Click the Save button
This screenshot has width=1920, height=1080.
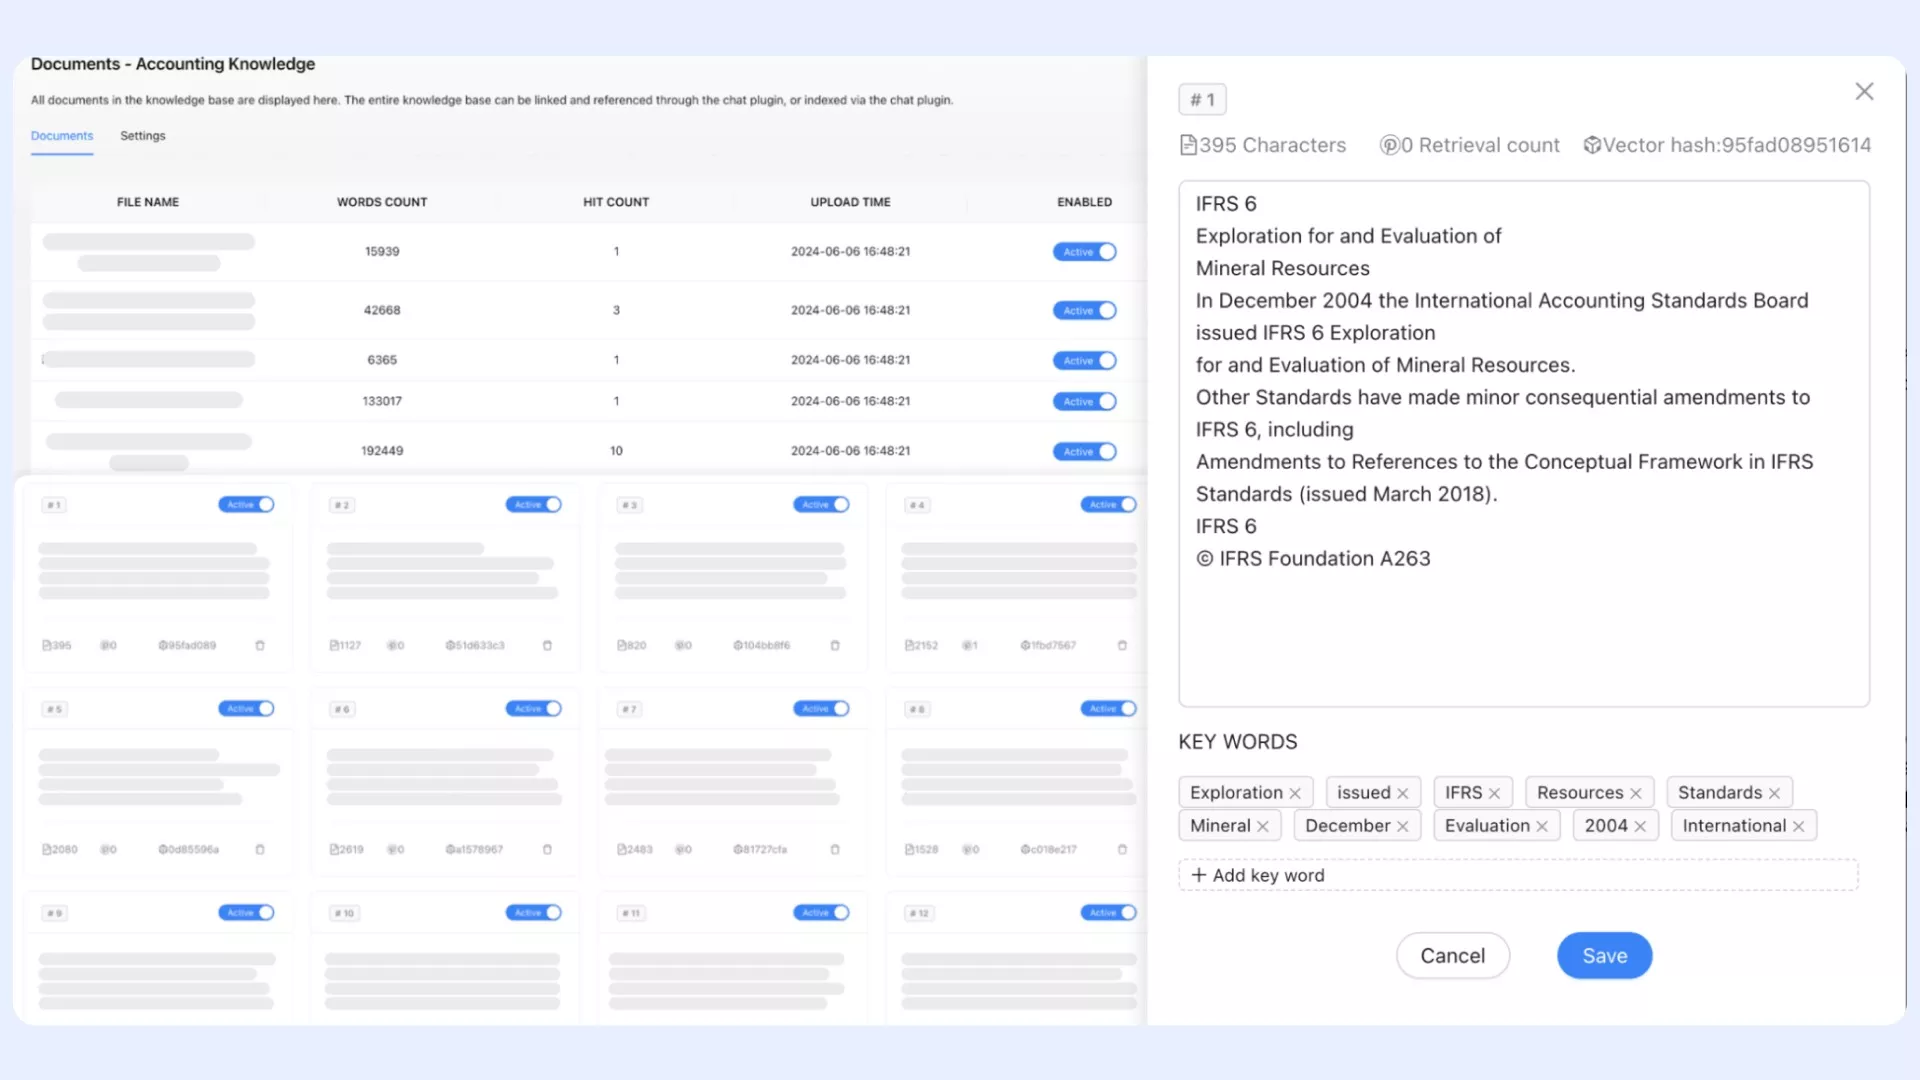tap(1604, 956)
